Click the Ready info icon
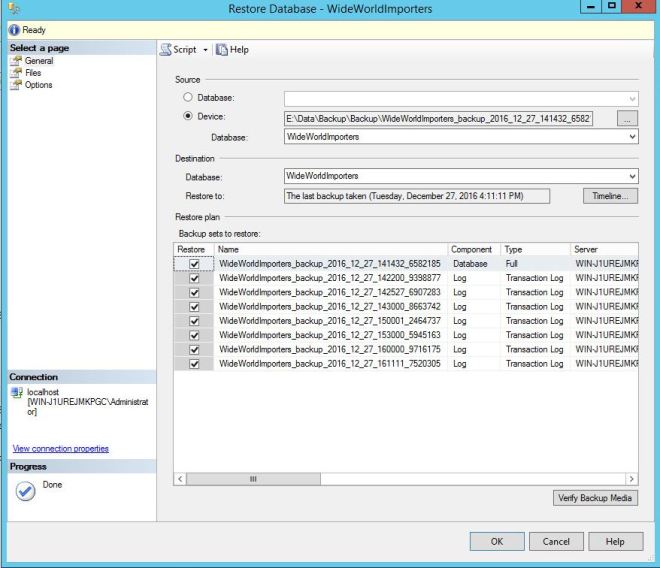The width and height of the screenshot is (660, 568). (x=14, y=30)
